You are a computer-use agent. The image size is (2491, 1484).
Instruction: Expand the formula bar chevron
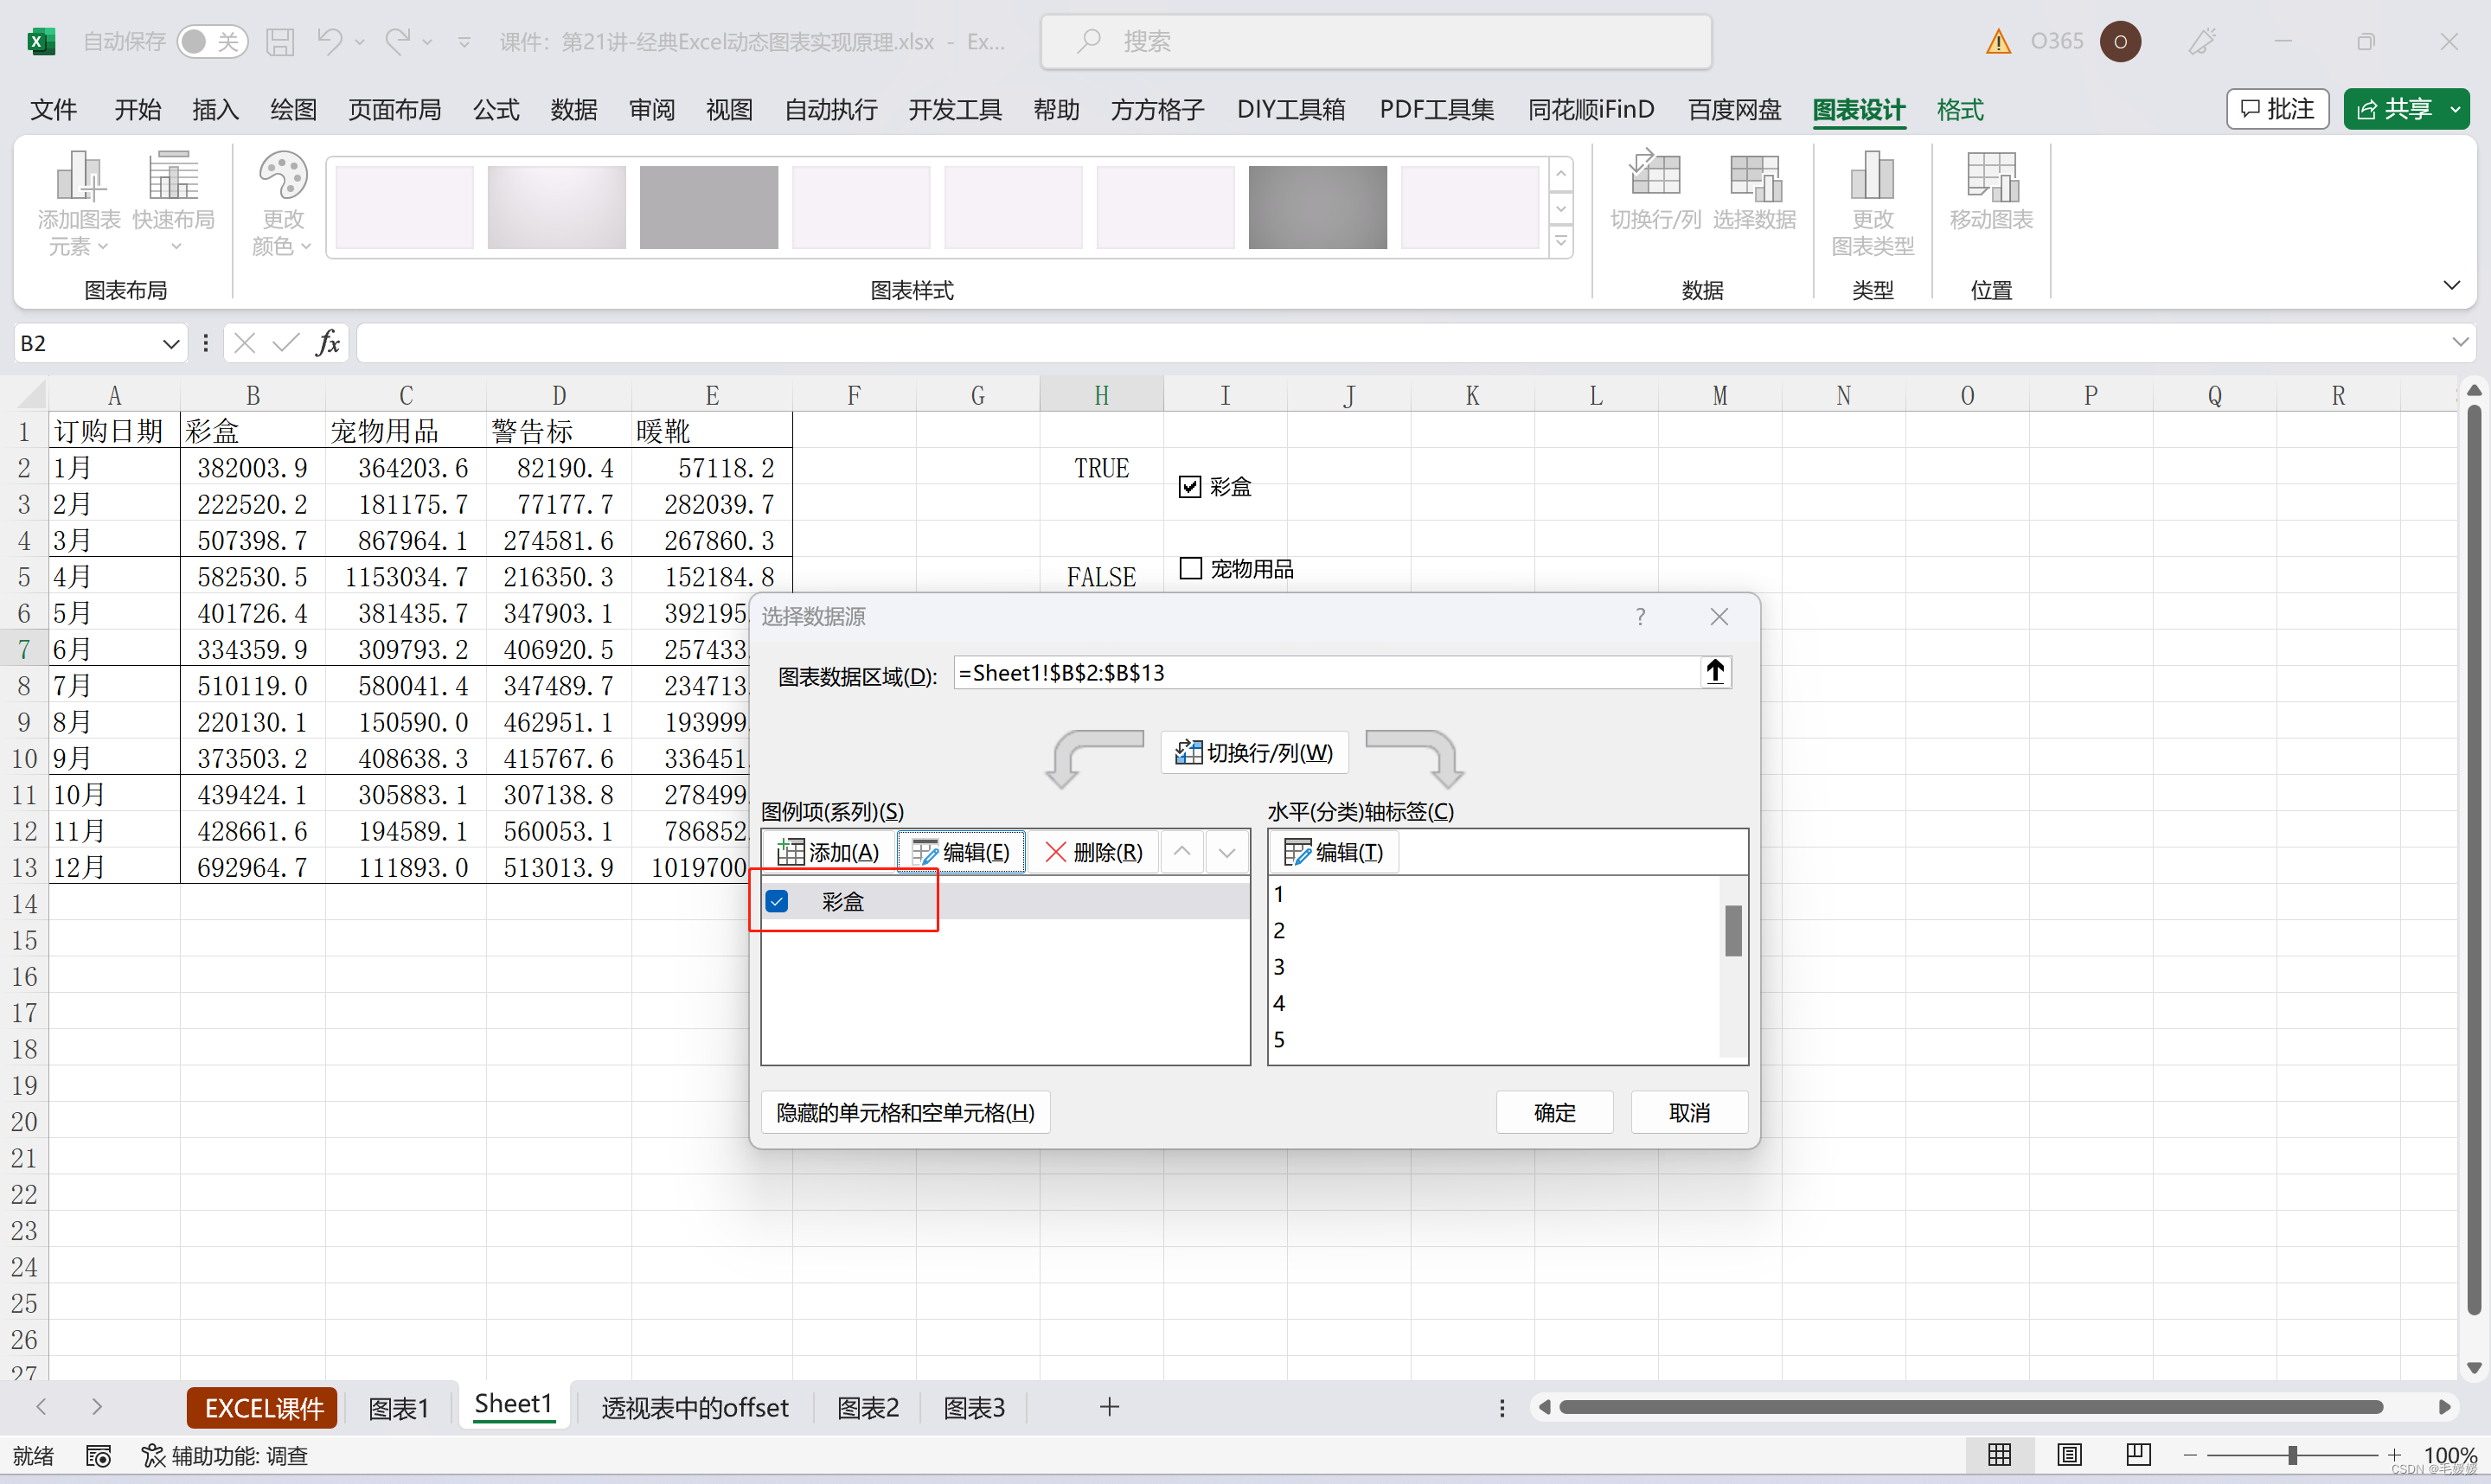click(x=2461, y=342)
